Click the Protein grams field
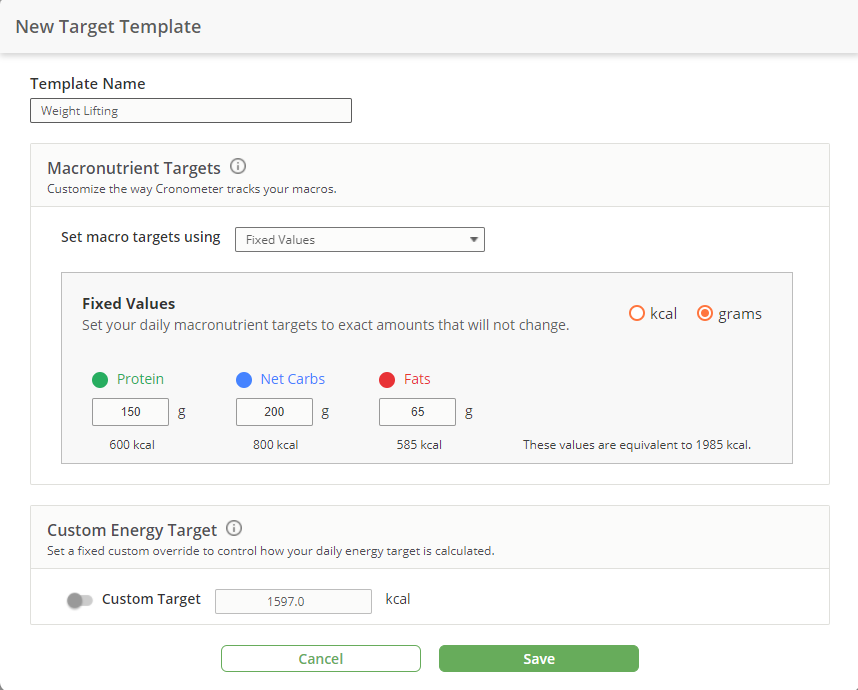This screenshot has width=858, height=690. click(130, 412)
